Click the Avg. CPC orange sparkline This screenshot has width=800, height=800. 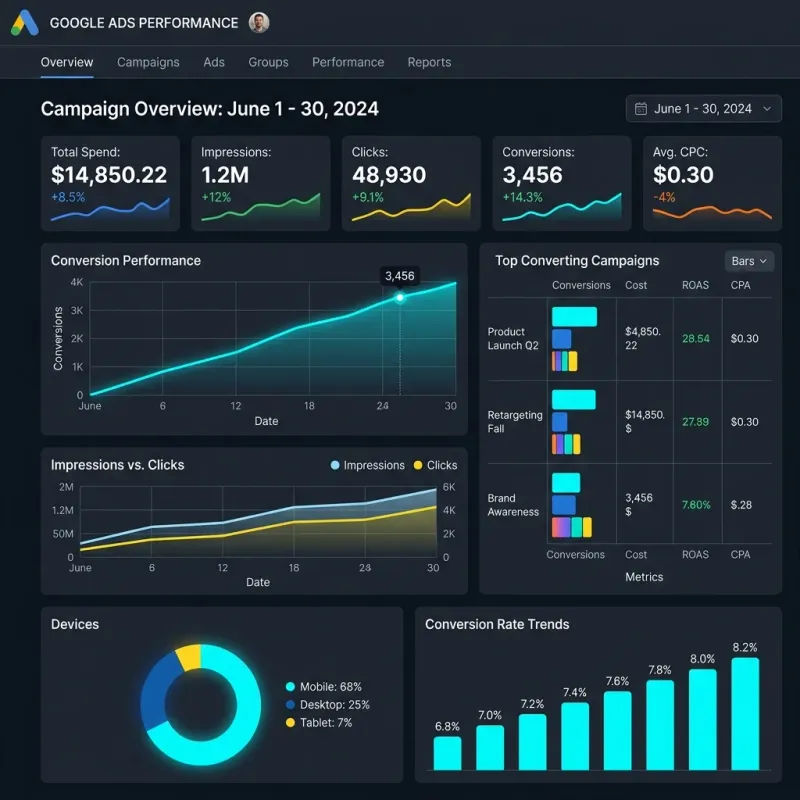click(x=712, y=212)
